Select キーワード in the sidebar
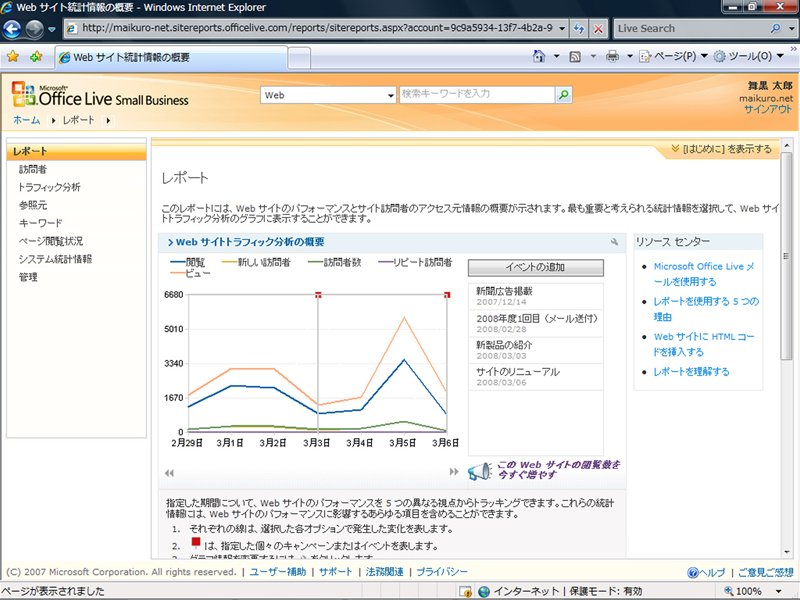 click(41, 223)
